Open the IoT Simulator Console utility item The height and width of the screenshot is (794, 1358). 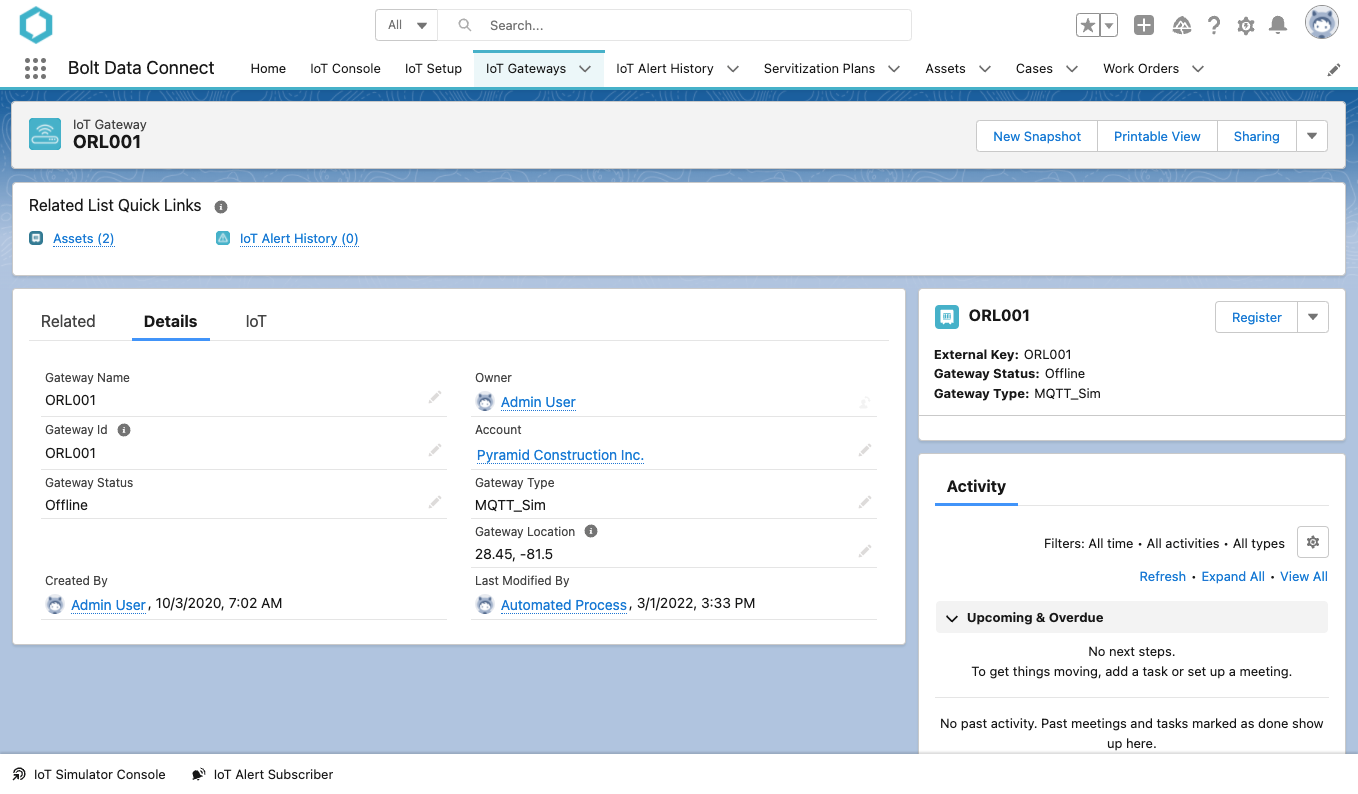[x=89, y=774]
